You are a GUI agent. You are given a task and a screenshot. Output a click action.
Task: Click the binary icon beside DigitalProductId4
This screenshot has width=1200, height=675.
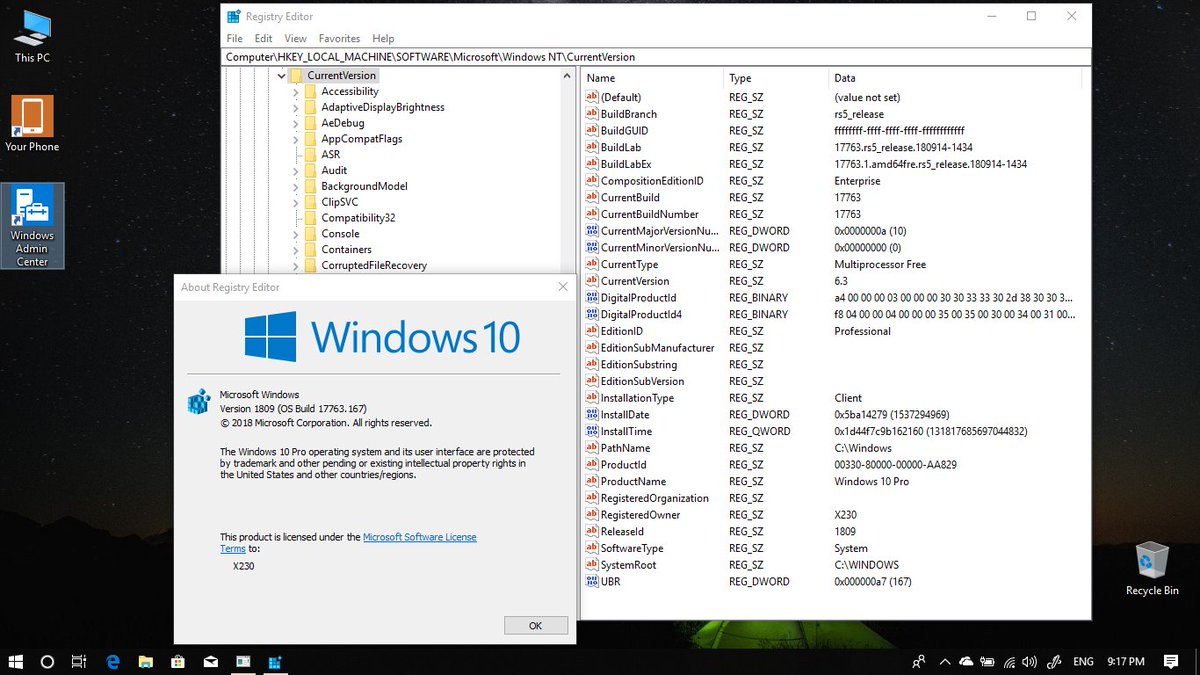(591, 314)
